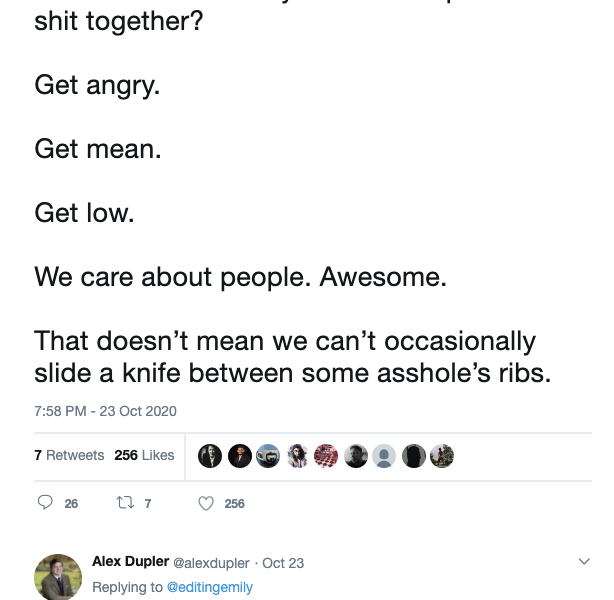614x600 pixels.
Task: Click the Alex Dupler display name
Action: (131, 562)
